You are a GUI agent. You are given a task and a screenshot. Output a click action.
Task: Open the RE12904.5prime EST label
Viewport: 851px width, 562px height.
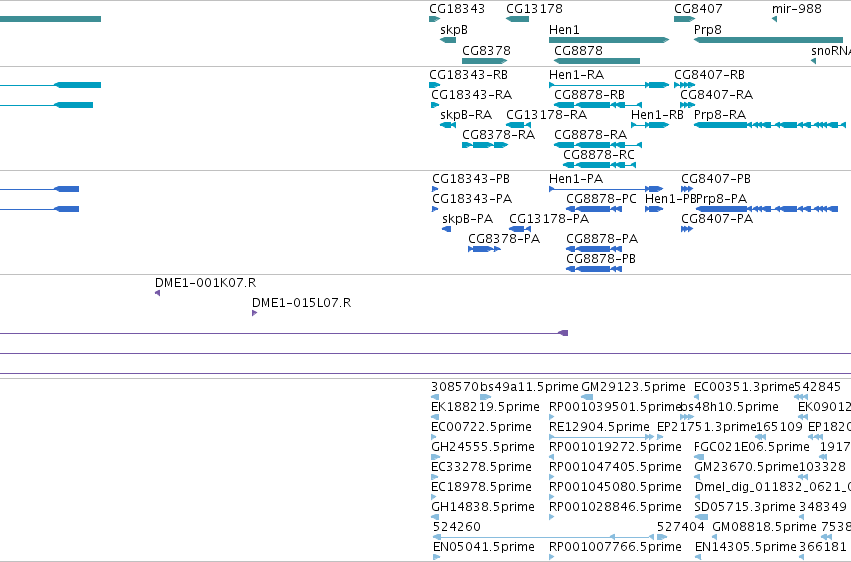599,427
